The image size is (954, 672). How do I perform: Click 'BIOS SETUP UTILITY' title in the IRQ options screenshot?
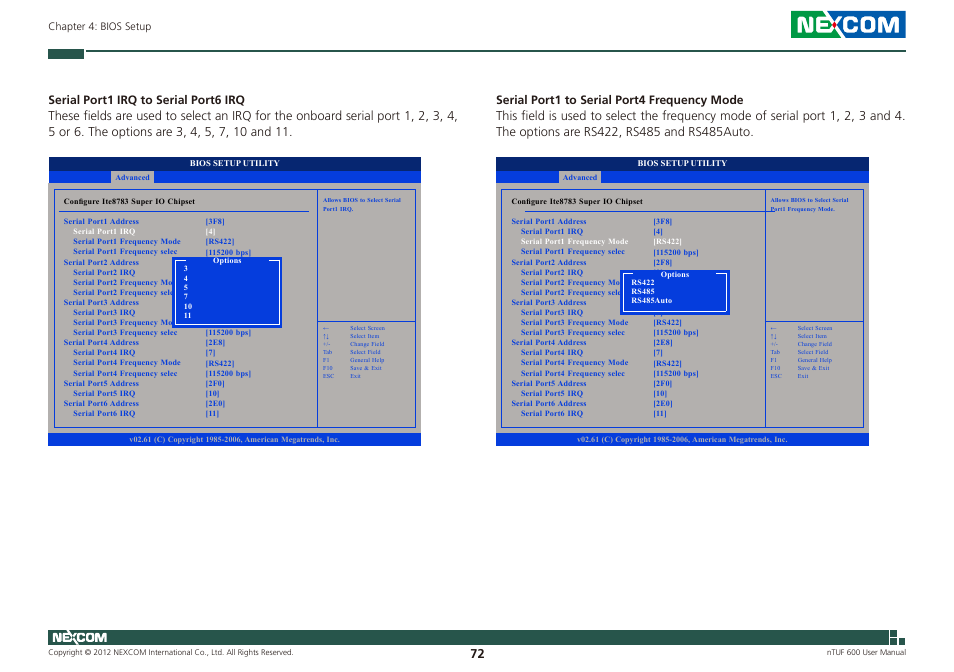click(234, 163)
